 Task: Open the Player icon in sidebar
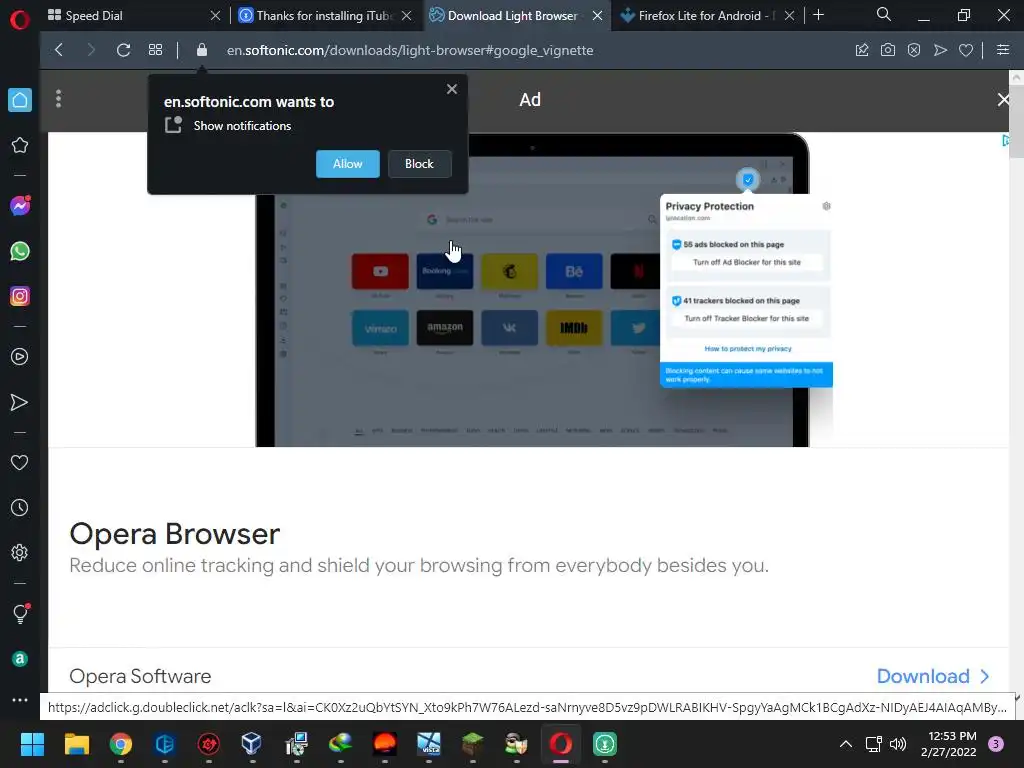[x=20, y=357]
